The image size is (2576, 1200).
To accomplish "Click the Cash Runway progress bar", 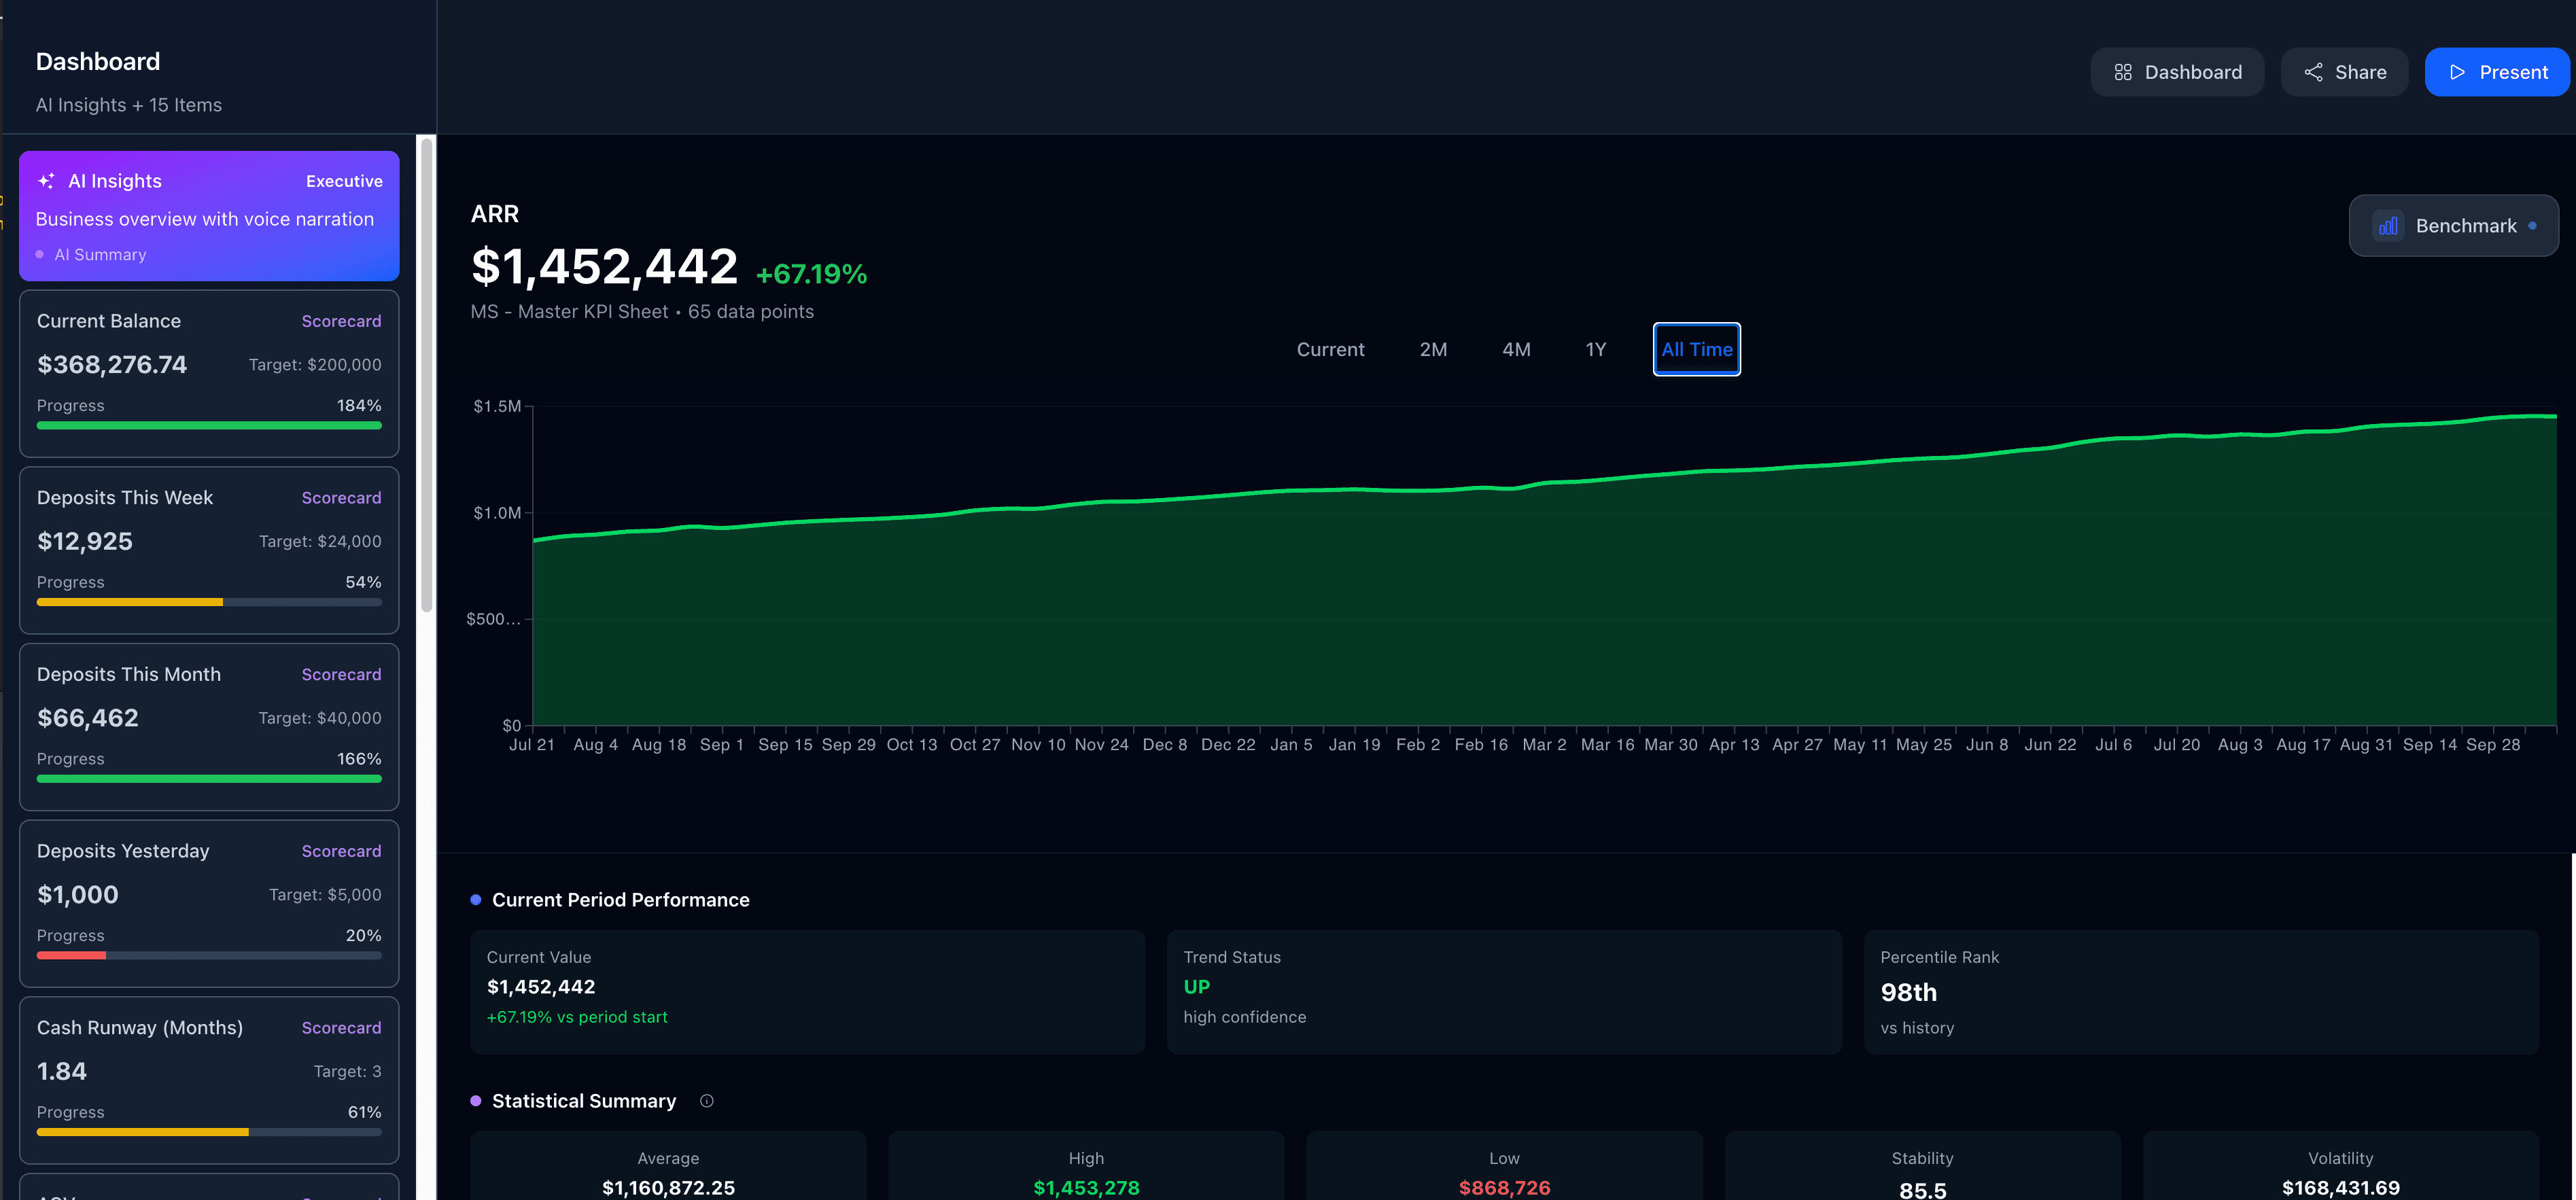I will (x=209, y=1132).
